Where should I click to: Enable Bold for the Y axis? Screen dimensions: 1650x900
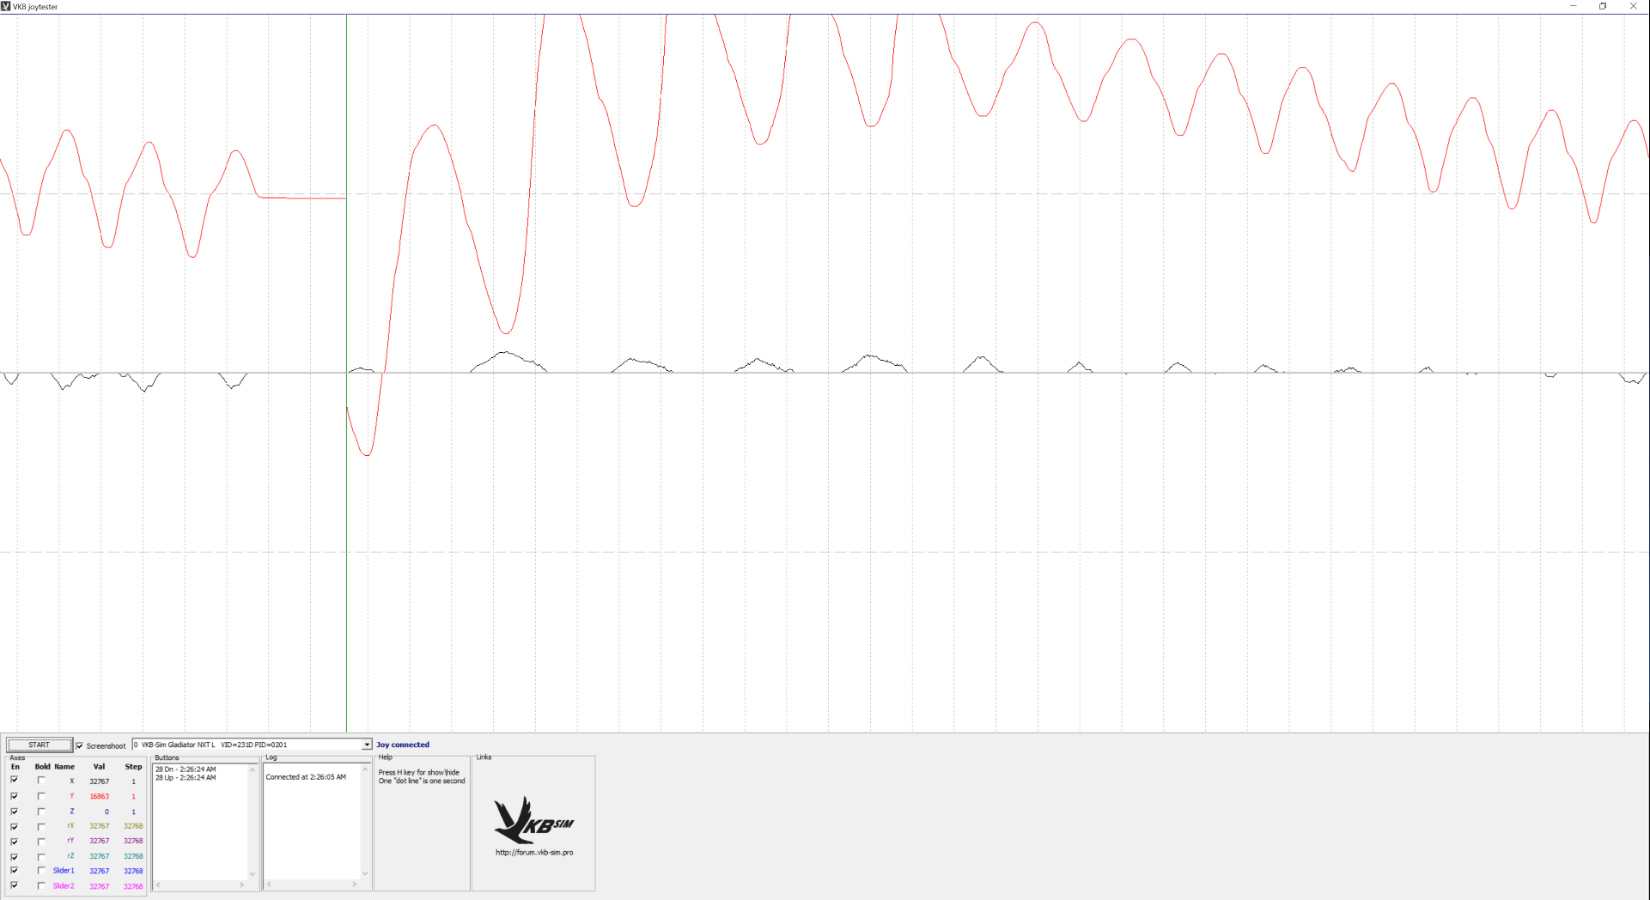pos(41,796)
